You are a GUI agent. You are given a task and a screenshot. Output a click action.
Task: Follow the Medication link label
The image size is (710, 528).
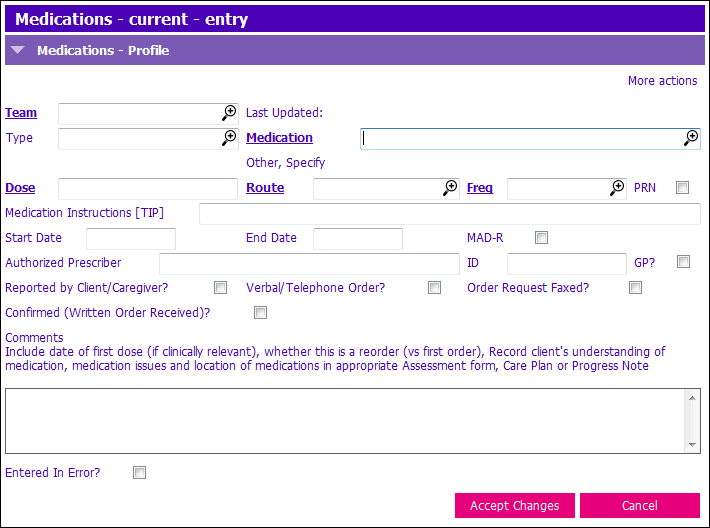point(279,138)
